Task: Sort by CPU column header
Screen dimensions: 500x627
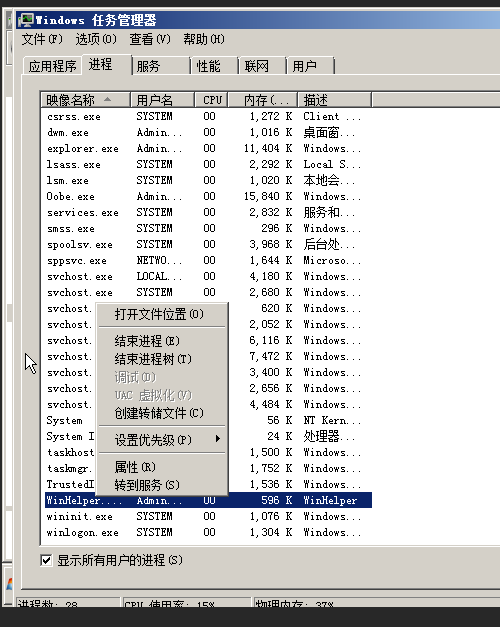Action: click(x=212, y=100)
